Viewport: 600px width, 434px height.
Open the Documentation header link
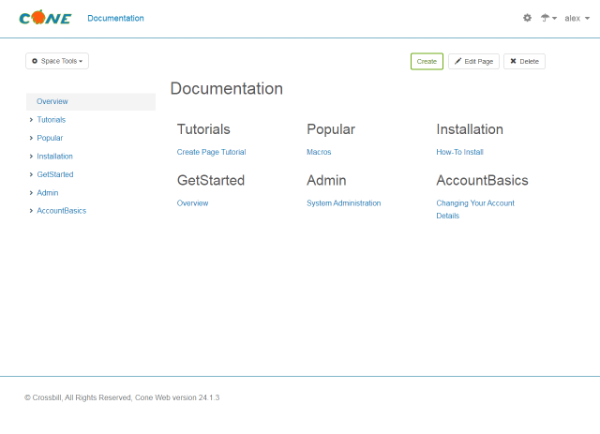pyautogui.click(x=116, y=18)
